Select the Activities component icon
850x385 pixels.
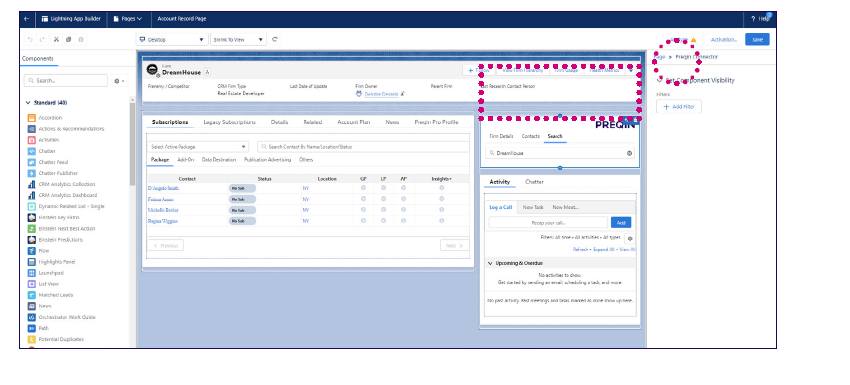(x=31, y=140)
